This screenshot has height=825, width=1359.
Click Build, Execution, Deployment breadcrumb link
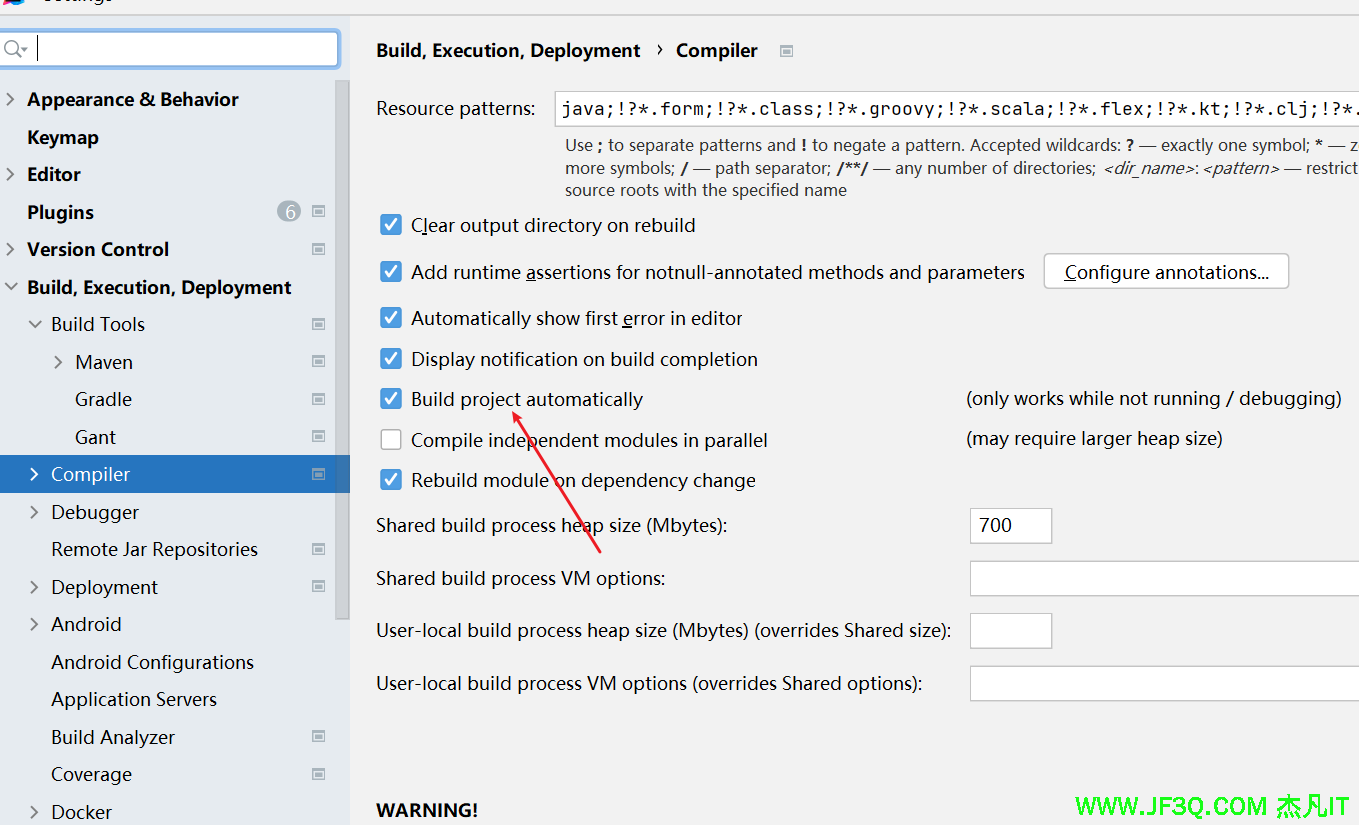(x=508, y=51)
